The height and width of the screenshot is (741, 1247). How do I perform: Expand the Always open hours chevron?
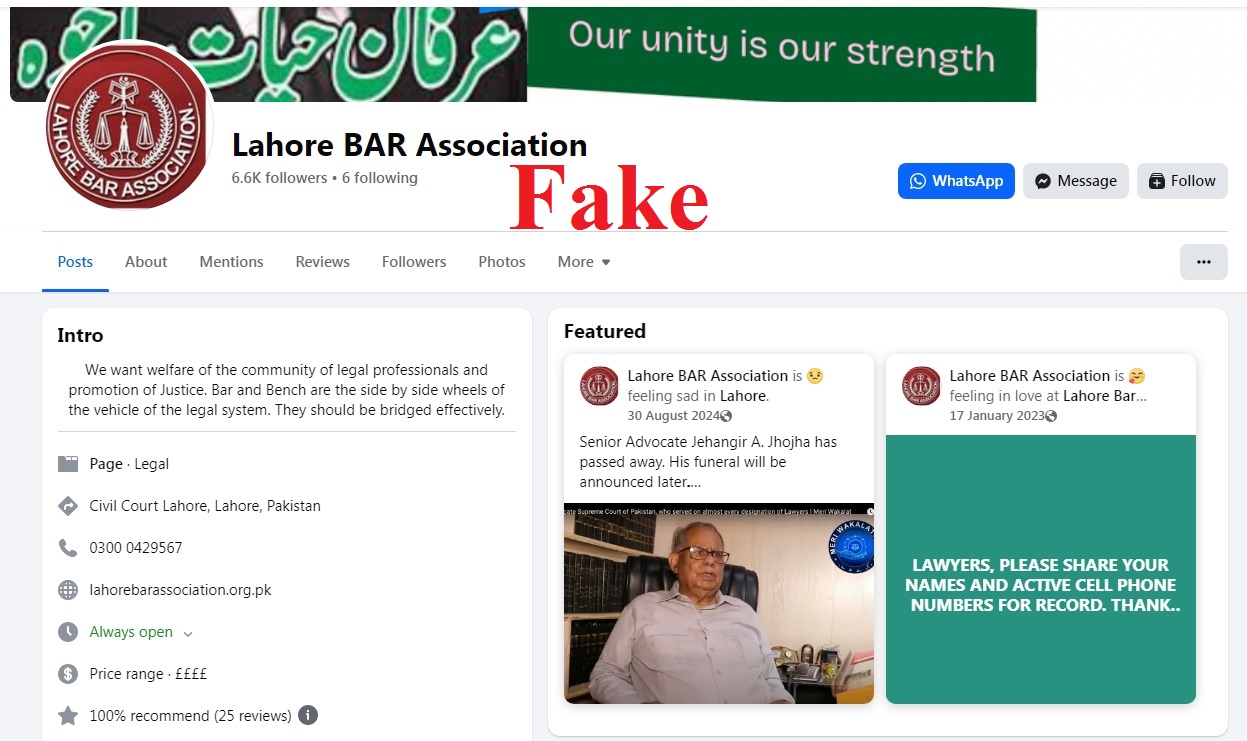(188, 633)
